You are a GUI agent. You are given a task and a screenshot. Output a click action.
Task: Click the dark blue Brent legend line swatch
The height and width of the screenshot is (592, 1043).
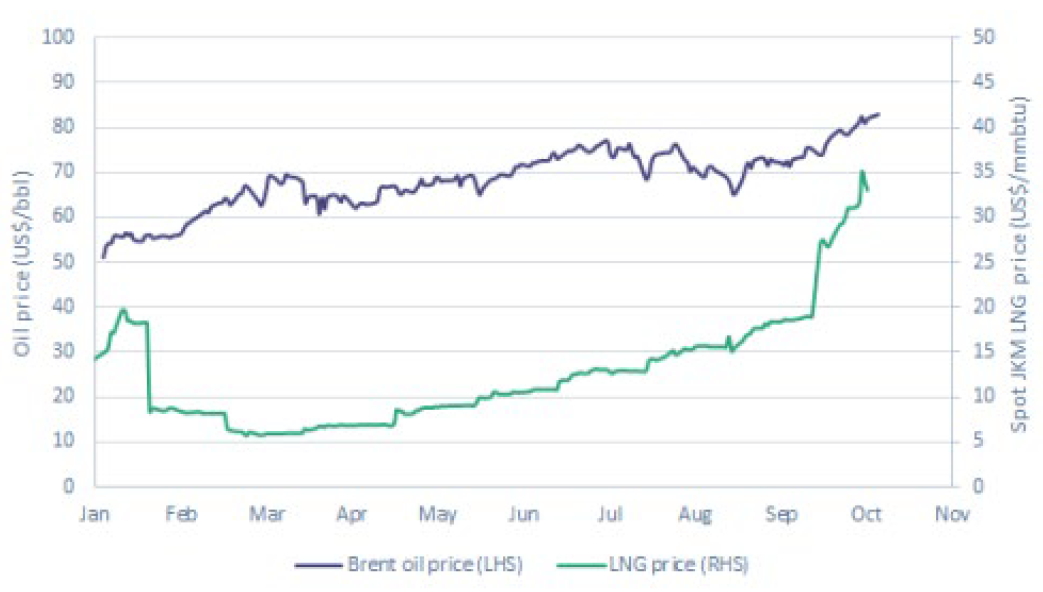tap(318, 565)
